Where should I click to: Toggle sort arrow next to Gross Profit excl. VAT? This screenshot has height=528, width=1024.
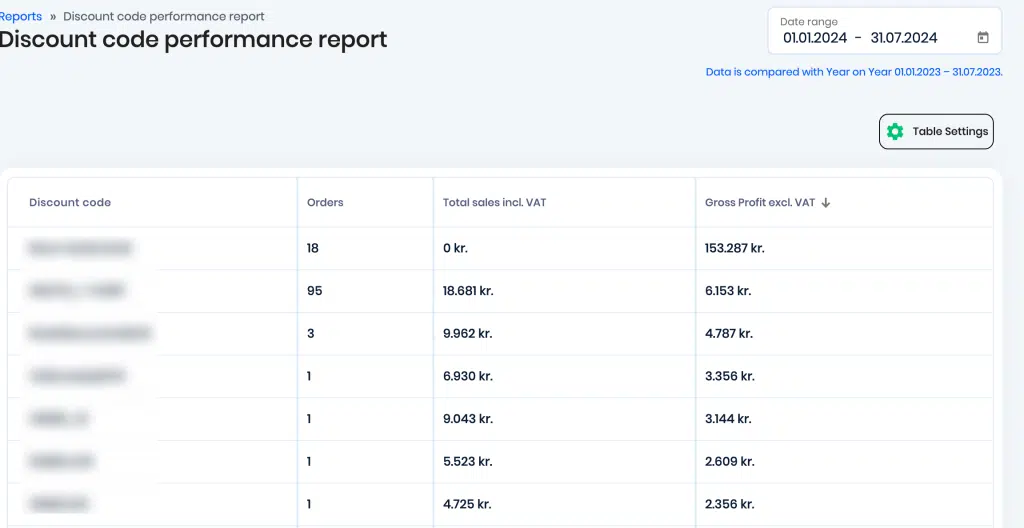(x=825, y=203)
